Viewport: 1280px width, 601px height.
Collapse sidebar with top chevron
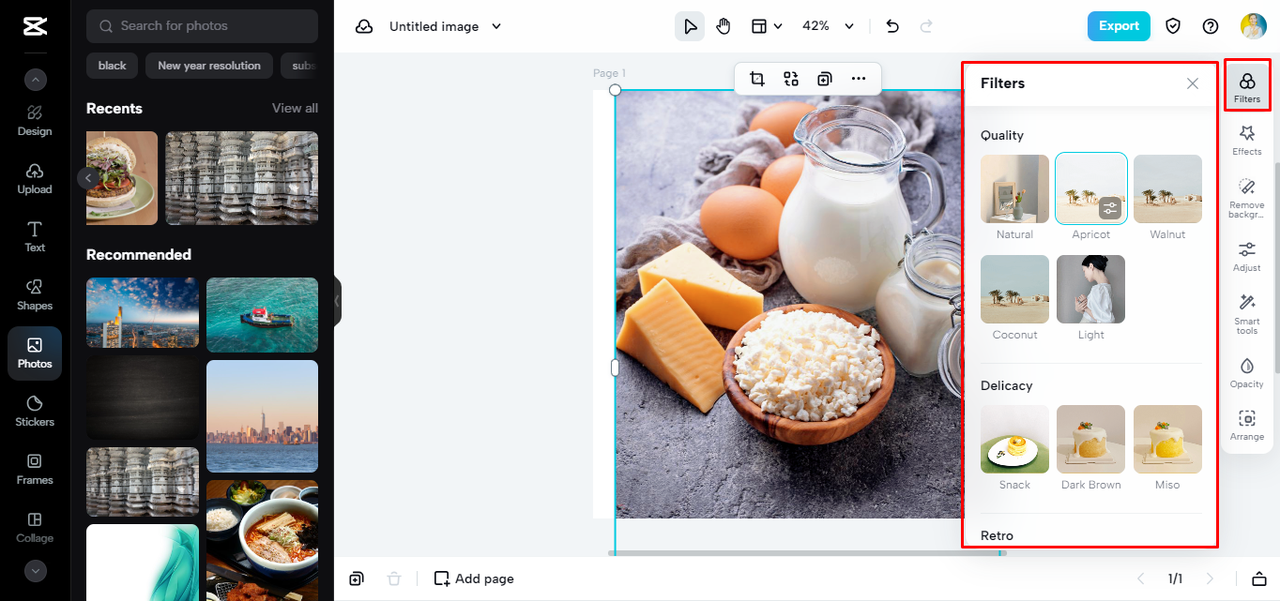[x=35, y=80]
